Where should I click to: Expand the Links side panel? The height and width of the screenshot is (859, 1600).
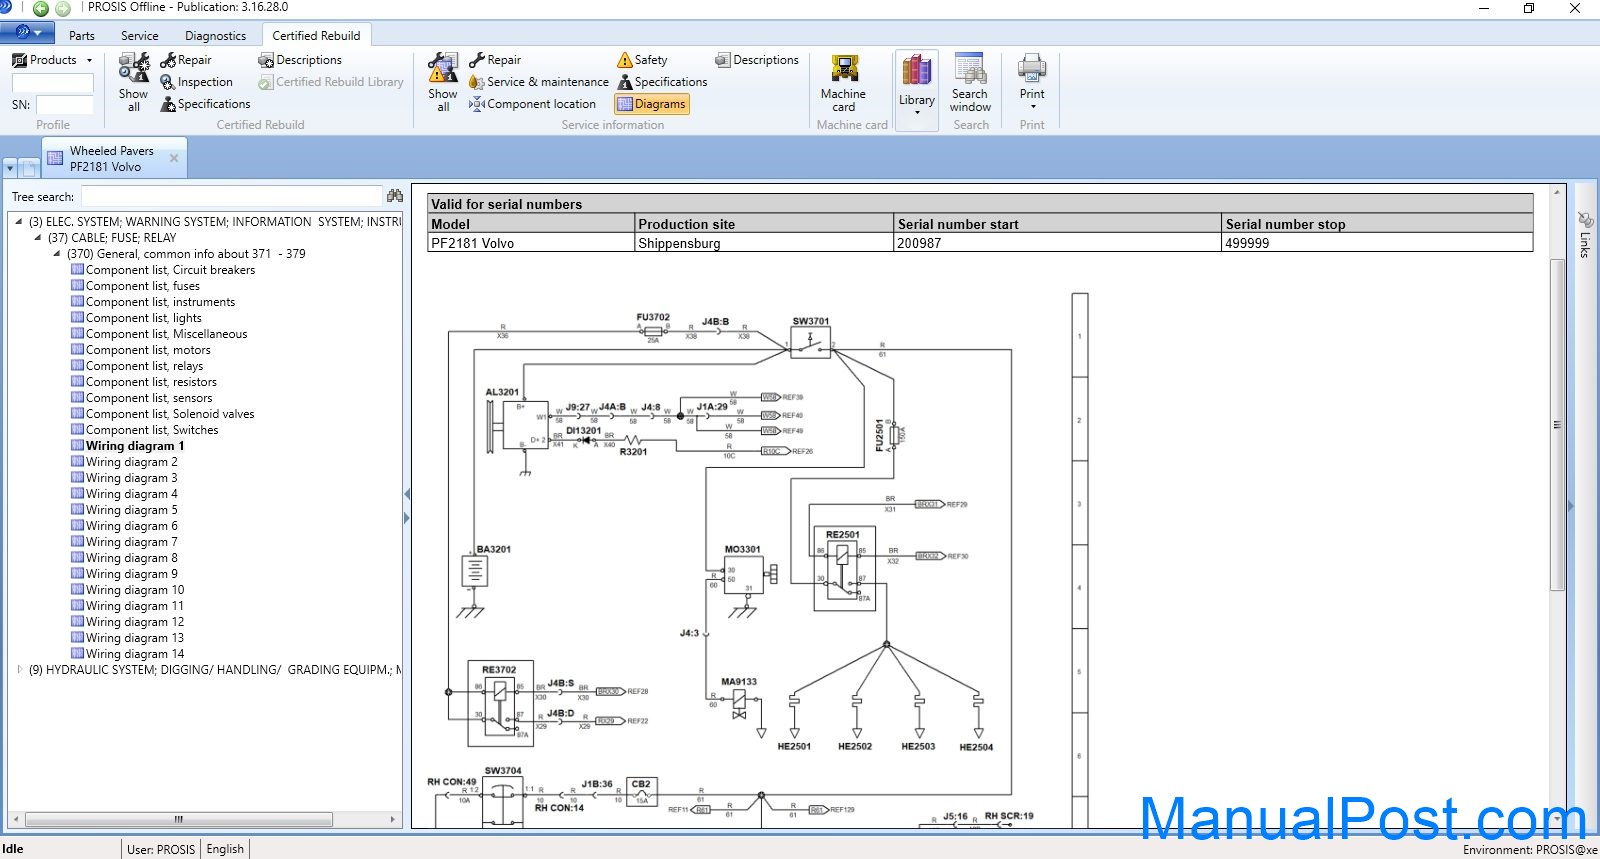1584,234
